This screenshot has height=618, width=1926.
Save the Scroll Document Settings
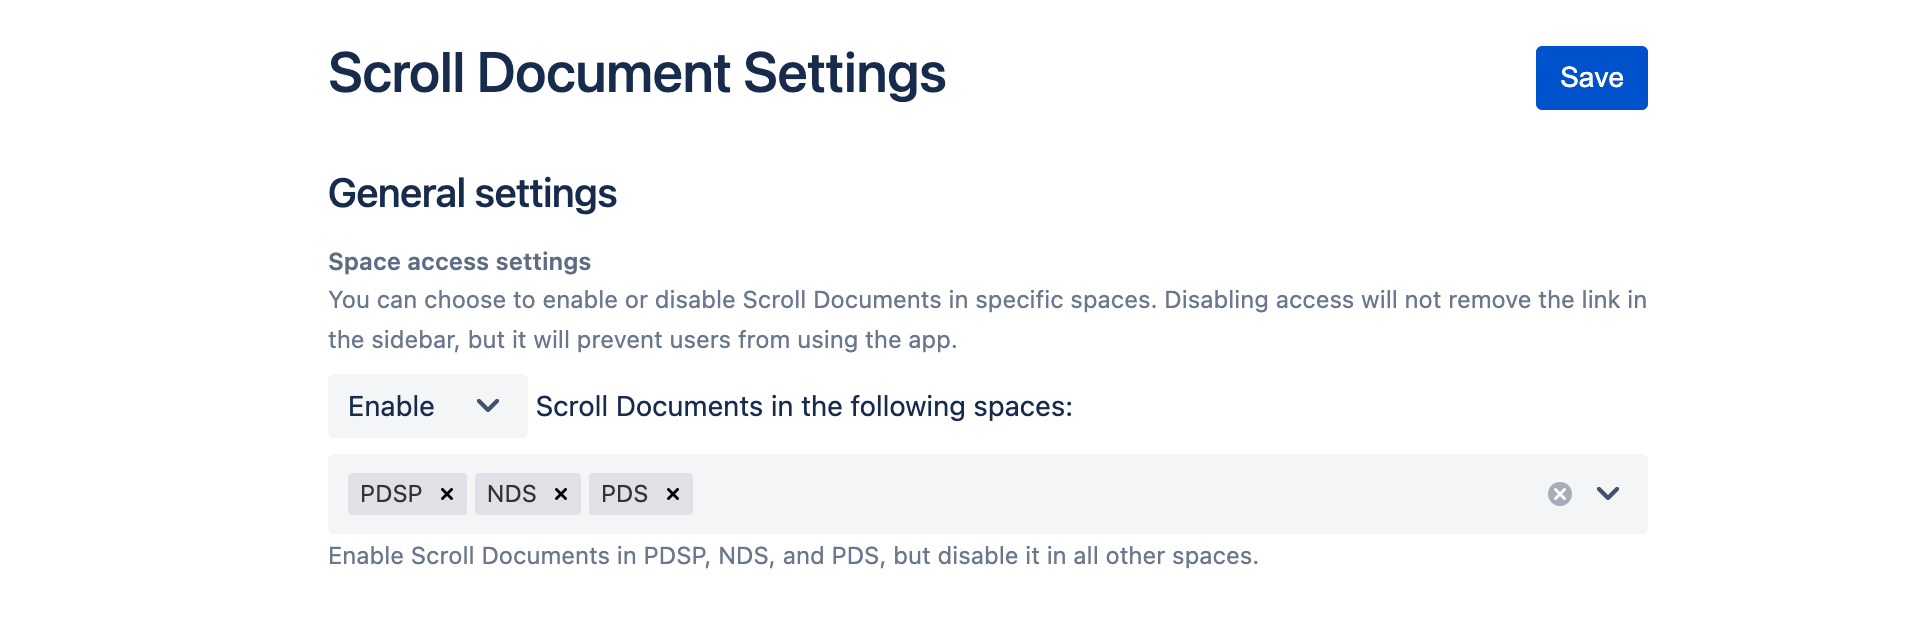click(1590, 77)
